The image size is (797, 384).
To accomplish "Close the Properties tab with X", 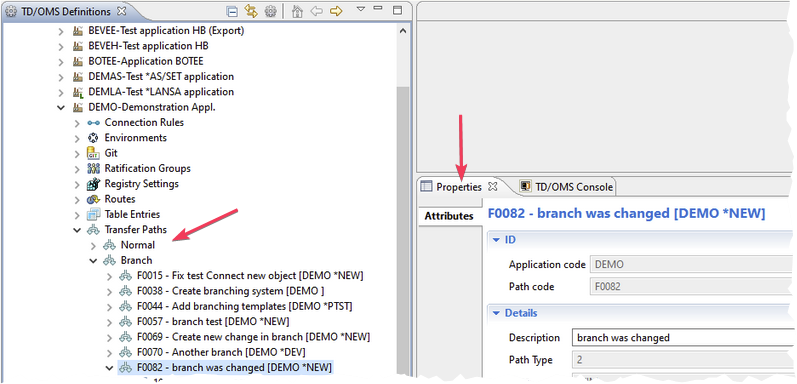I will click(492, 187).
